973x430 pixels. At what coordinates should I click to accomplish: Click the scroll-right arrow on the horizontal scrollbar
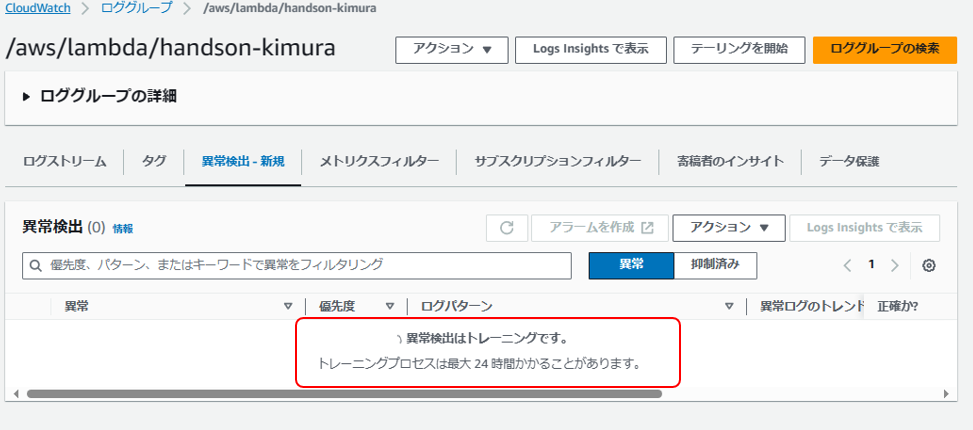(x=946, y=393)
